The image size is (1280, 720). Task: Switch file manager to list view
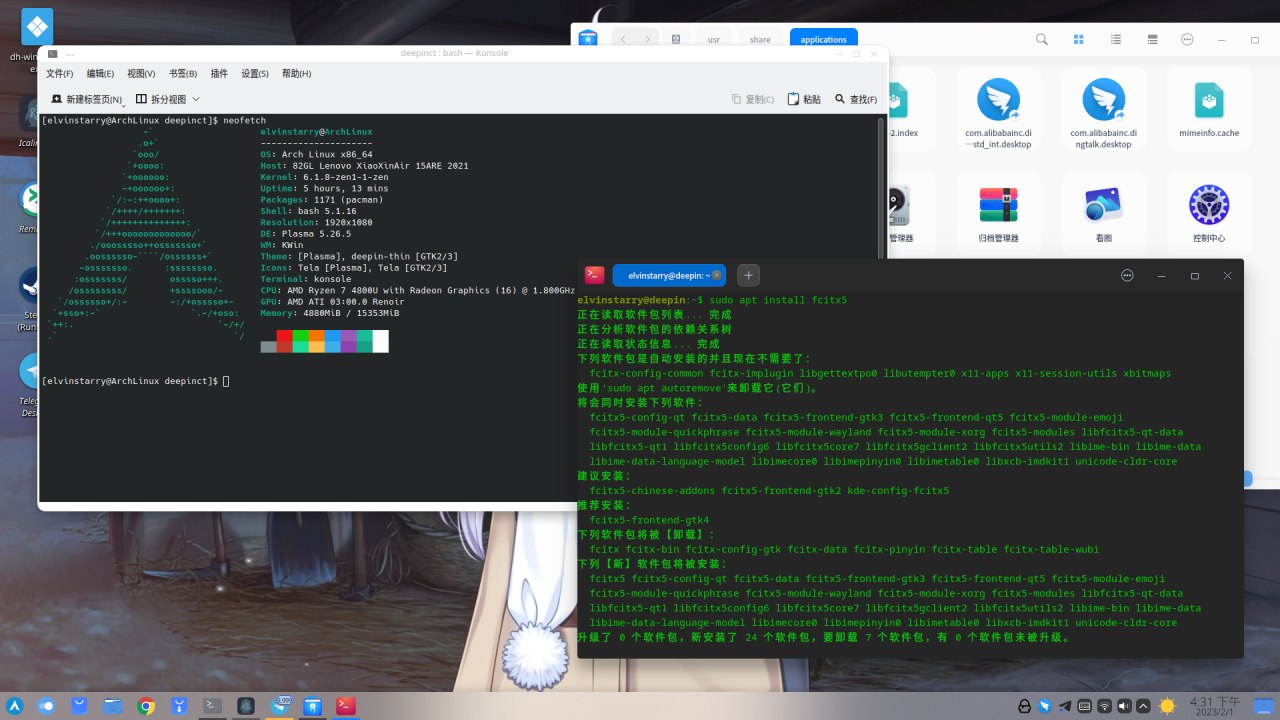pyautogui.click(x=1115, y=39)
